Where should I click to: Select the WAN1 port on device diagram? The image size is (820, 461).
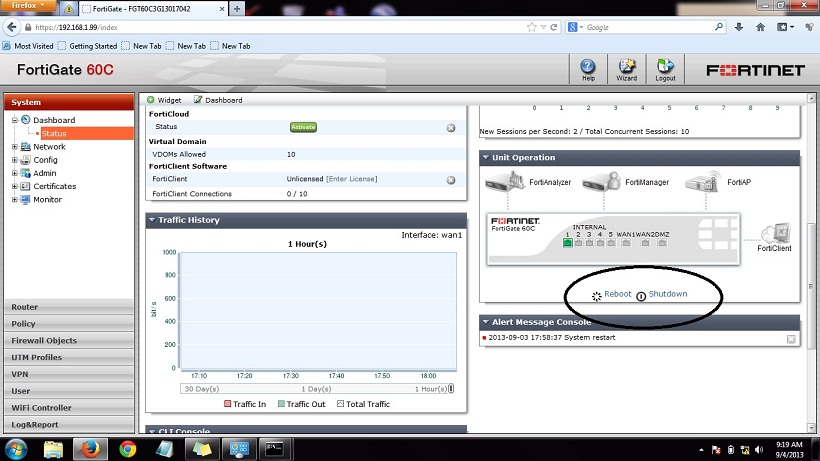[626, 243]
